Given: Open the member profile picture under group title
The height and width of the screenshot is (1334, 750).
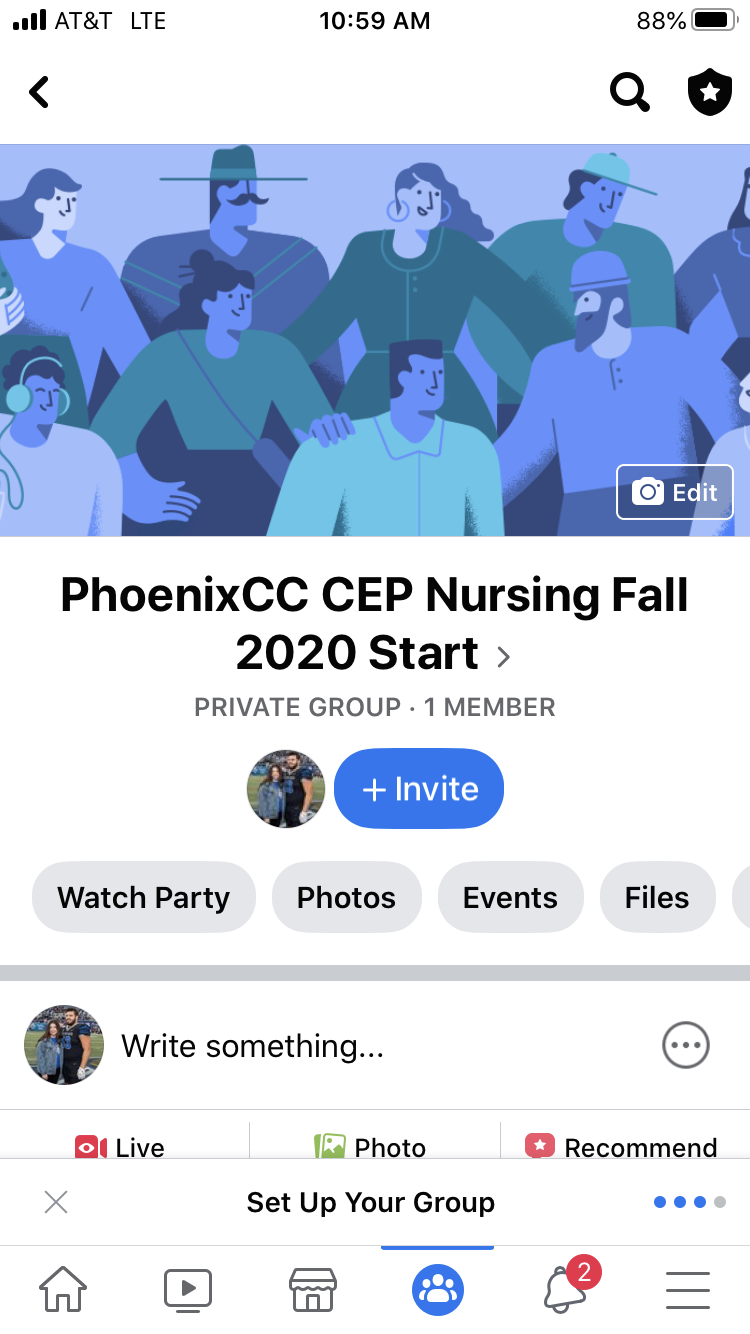Looking at the screenshot, I should pyautogui.click(x=286, y=789).
